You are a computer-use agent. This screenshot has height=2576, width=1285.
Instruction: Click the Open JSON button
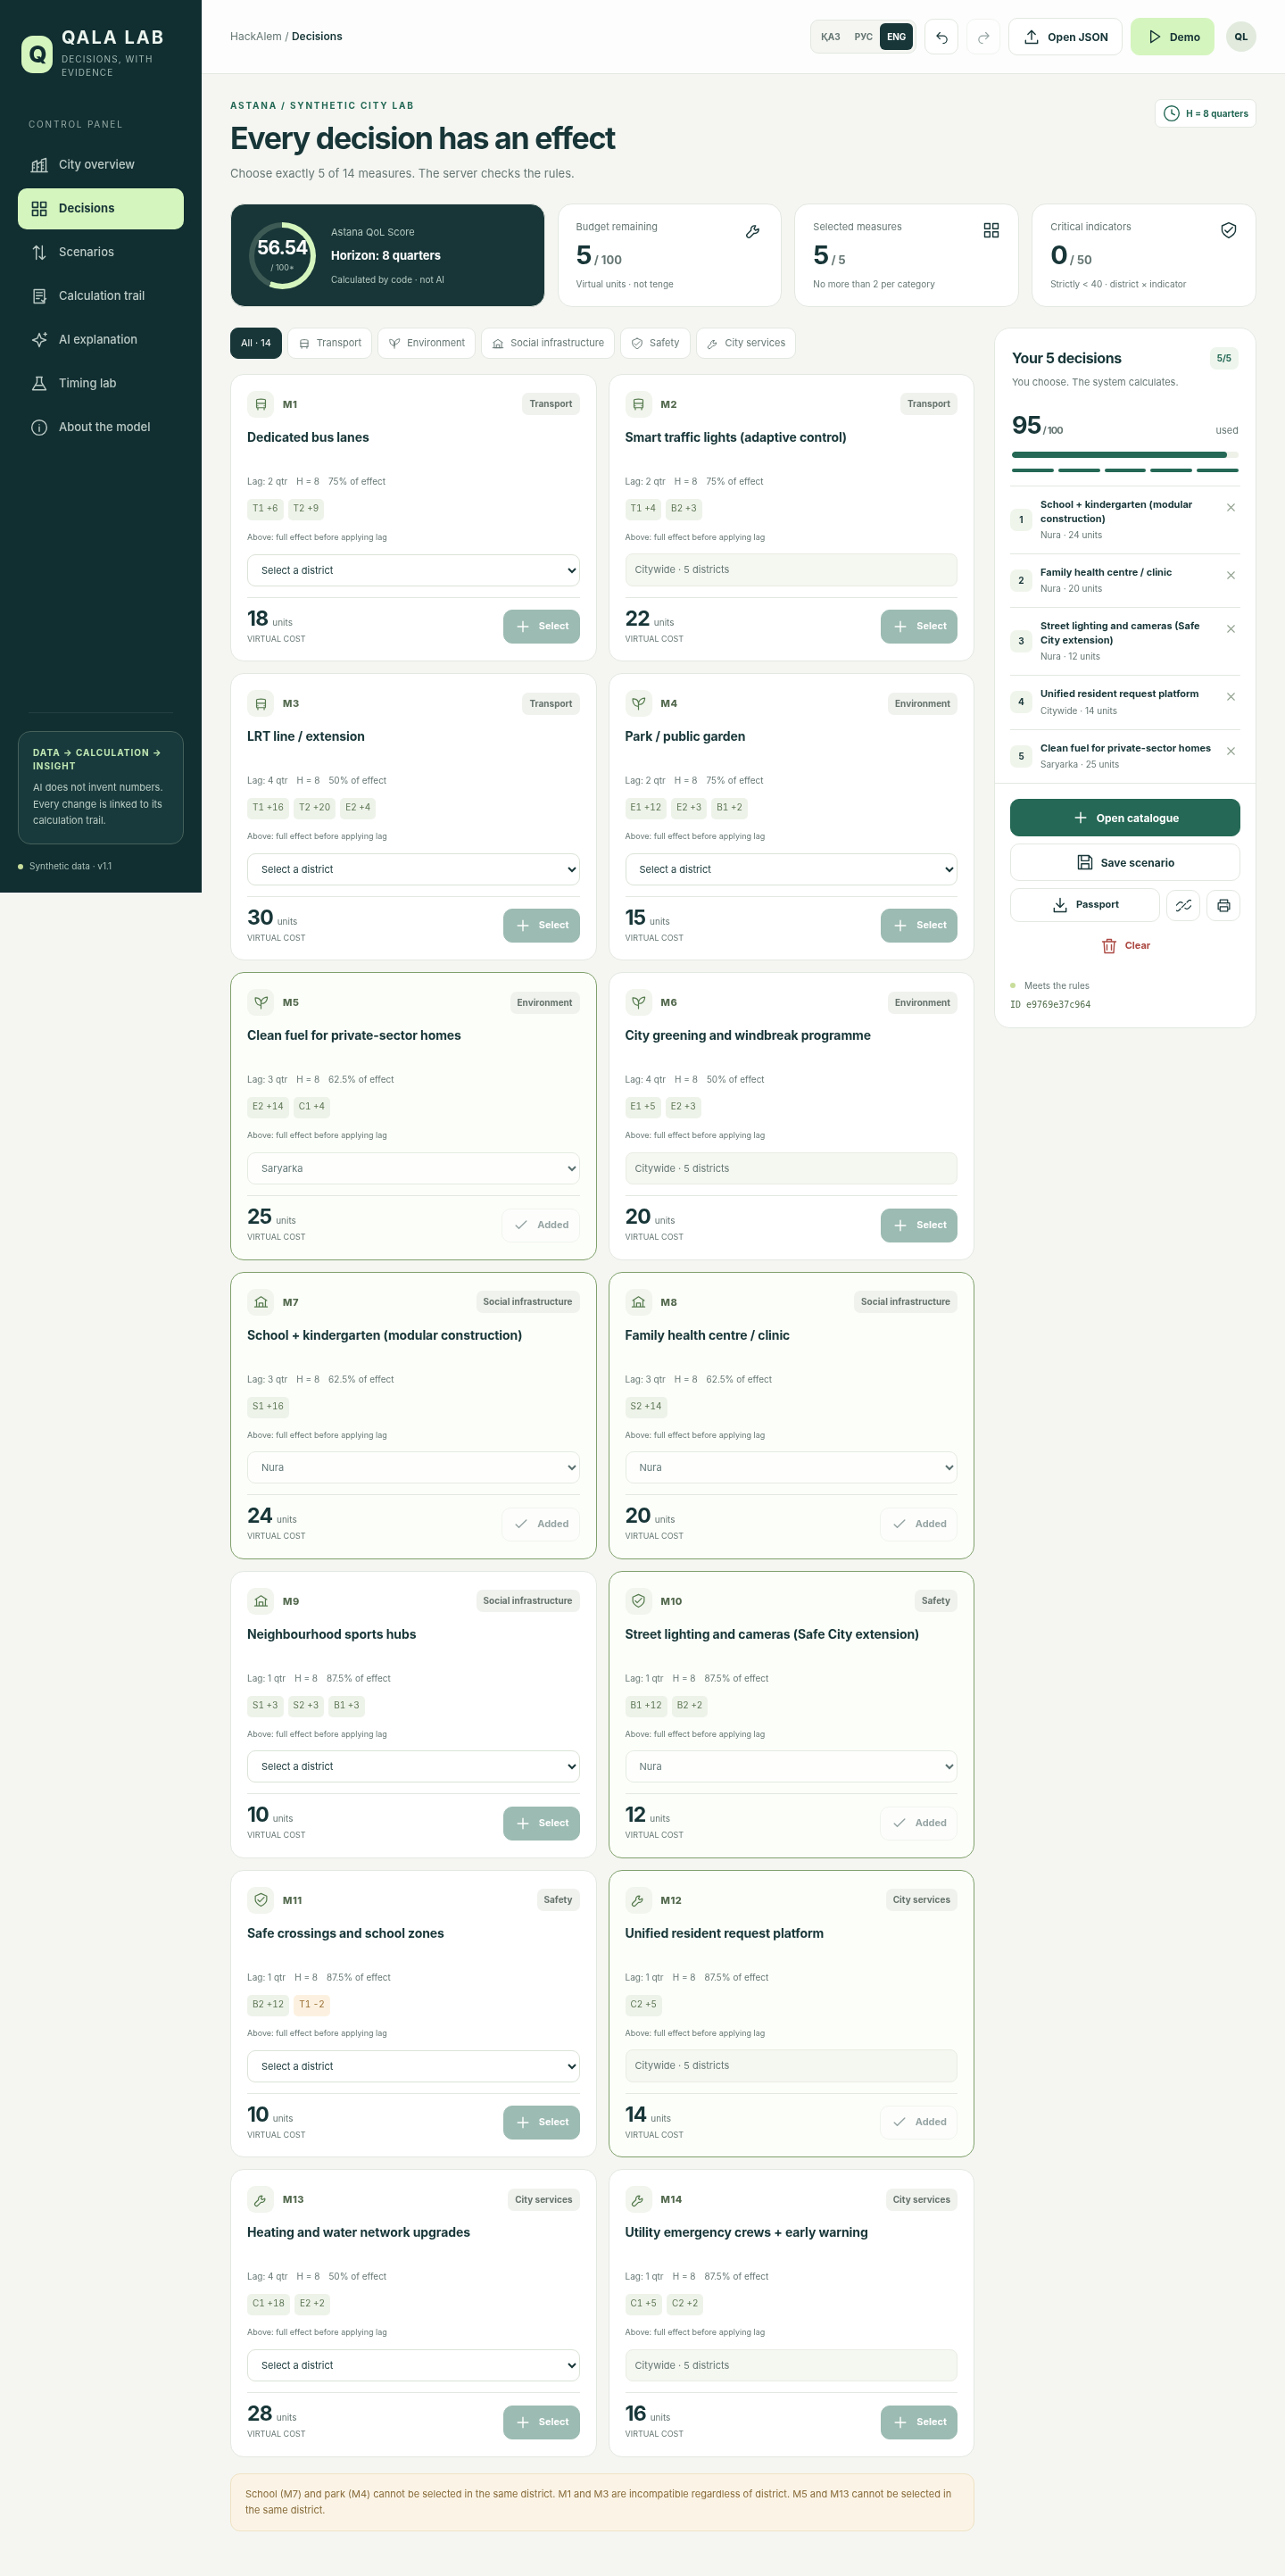pyautogui.click(x=1065, y=37)
